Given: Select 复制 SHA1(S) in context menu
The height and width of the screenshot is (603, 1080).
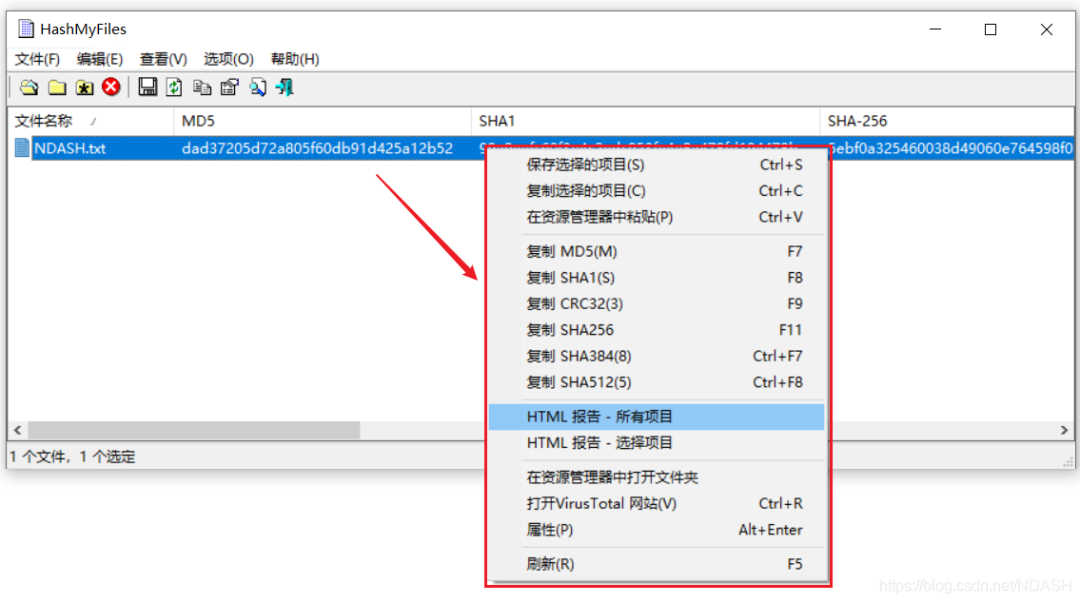Looking at the screenshot, I should (x=656, y=278).
